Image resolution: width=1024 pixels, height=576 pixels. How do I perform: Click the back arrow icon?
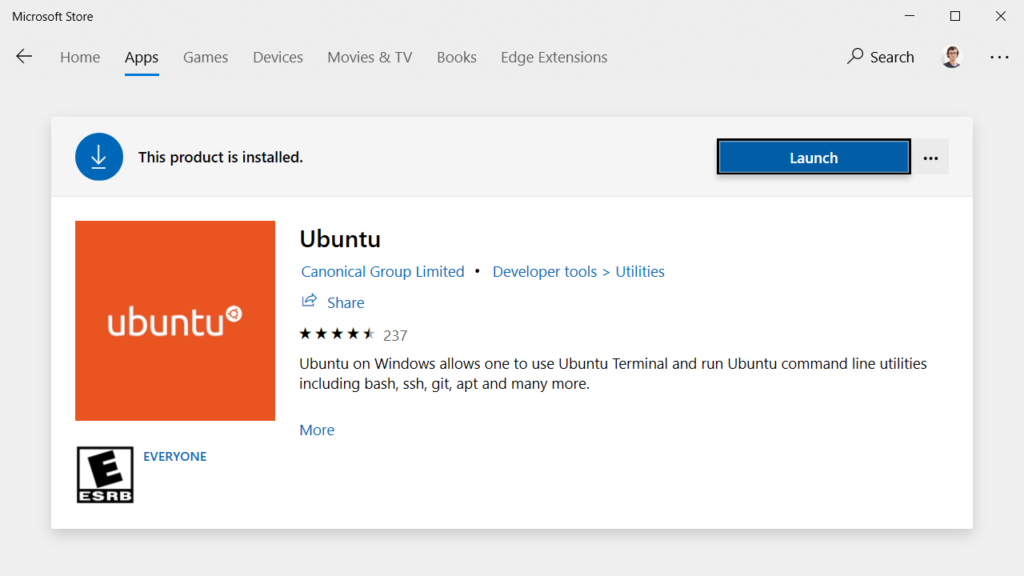coord(24,57)
